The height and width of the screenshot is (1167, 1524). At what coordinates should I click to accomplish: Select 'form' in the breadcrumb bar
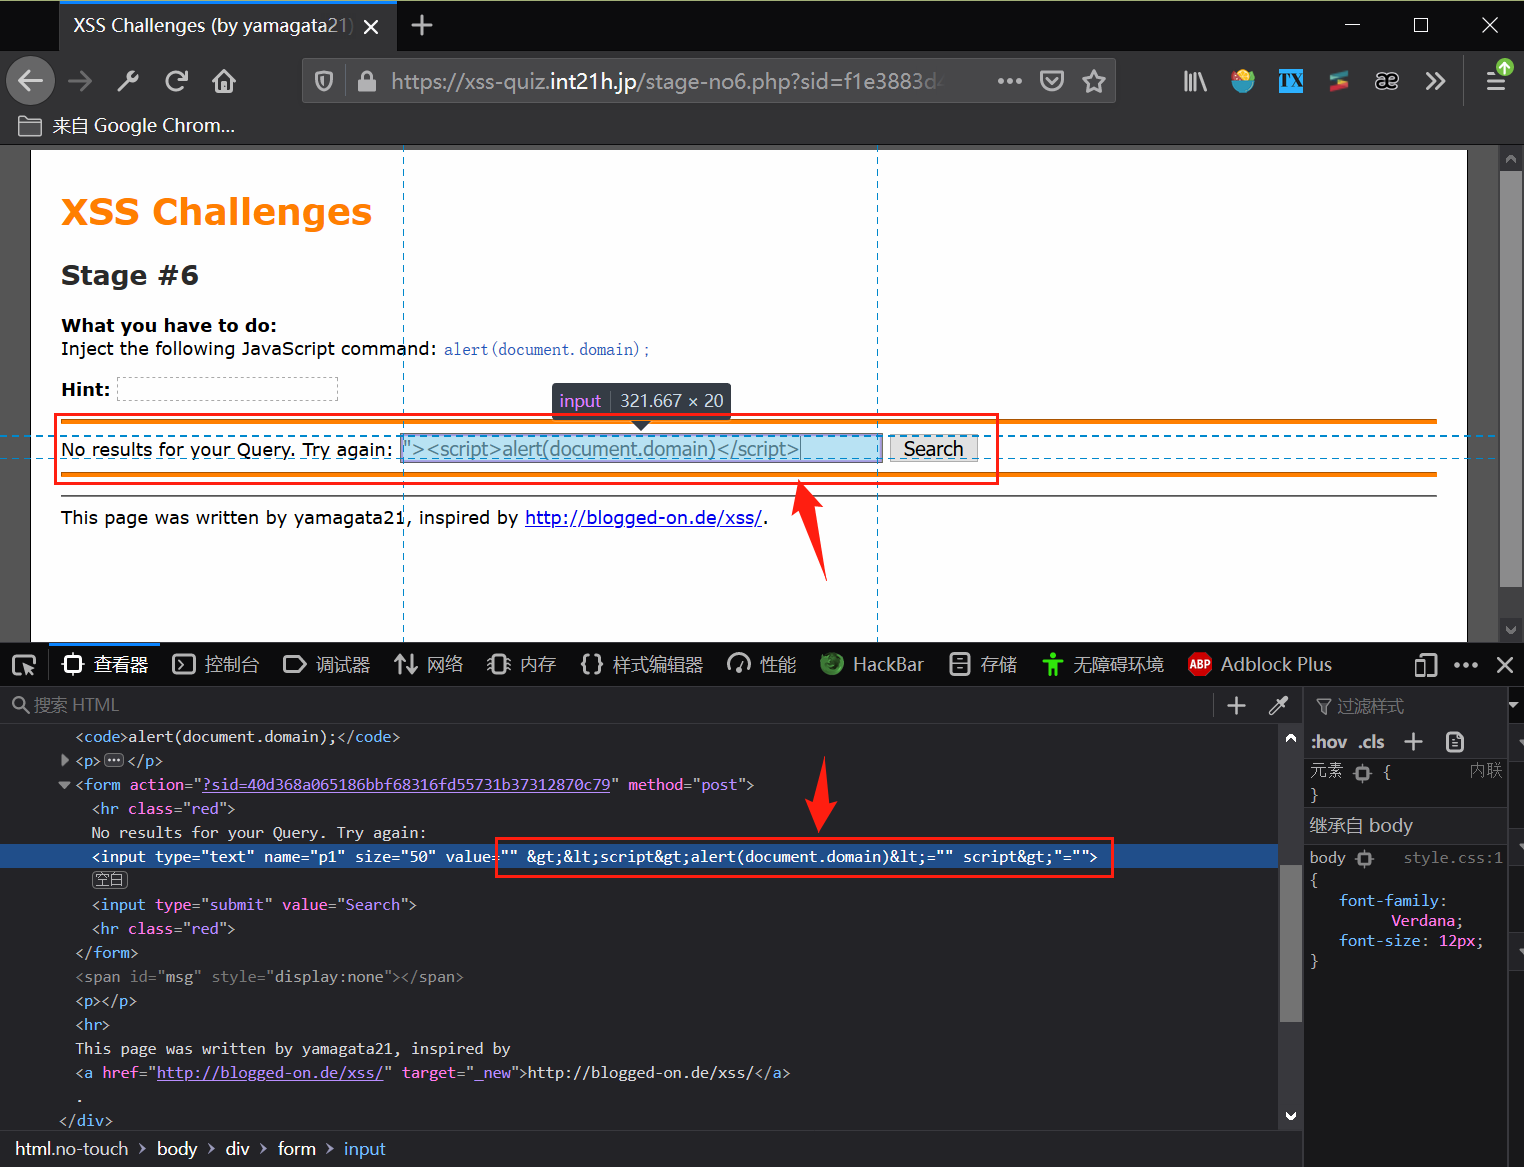point(297,1149)
